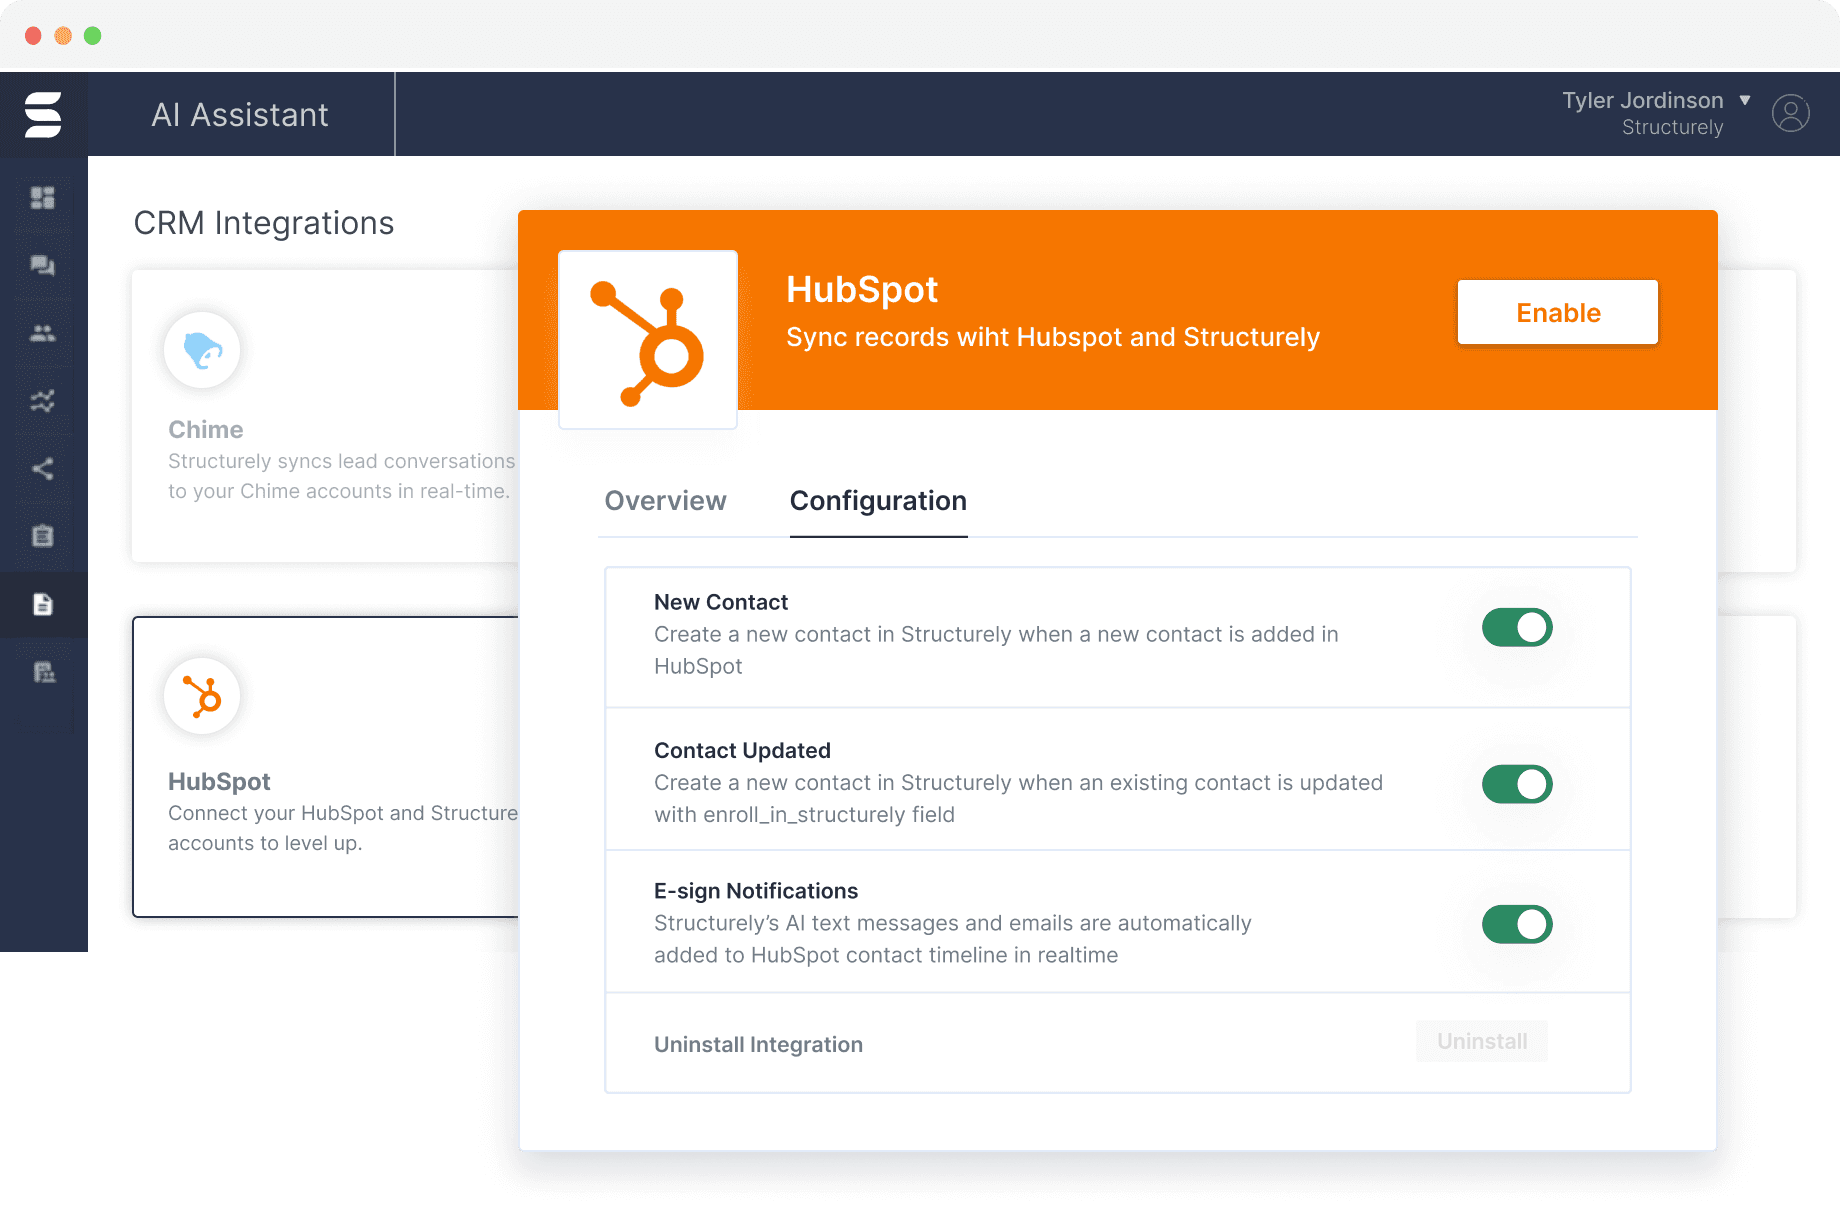Click the share icon in the sidebar
This screenshot has height=1210, width=1840.
click(43, 469)
